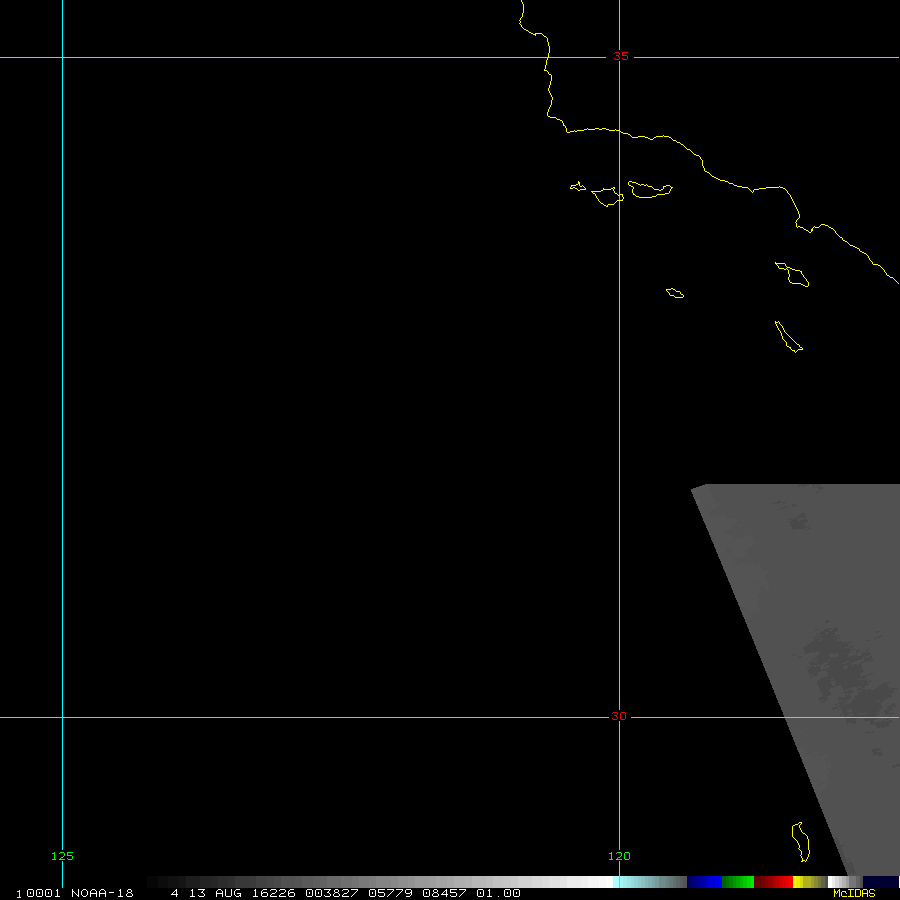Click the island outline near bottom edge

[800, 841]
